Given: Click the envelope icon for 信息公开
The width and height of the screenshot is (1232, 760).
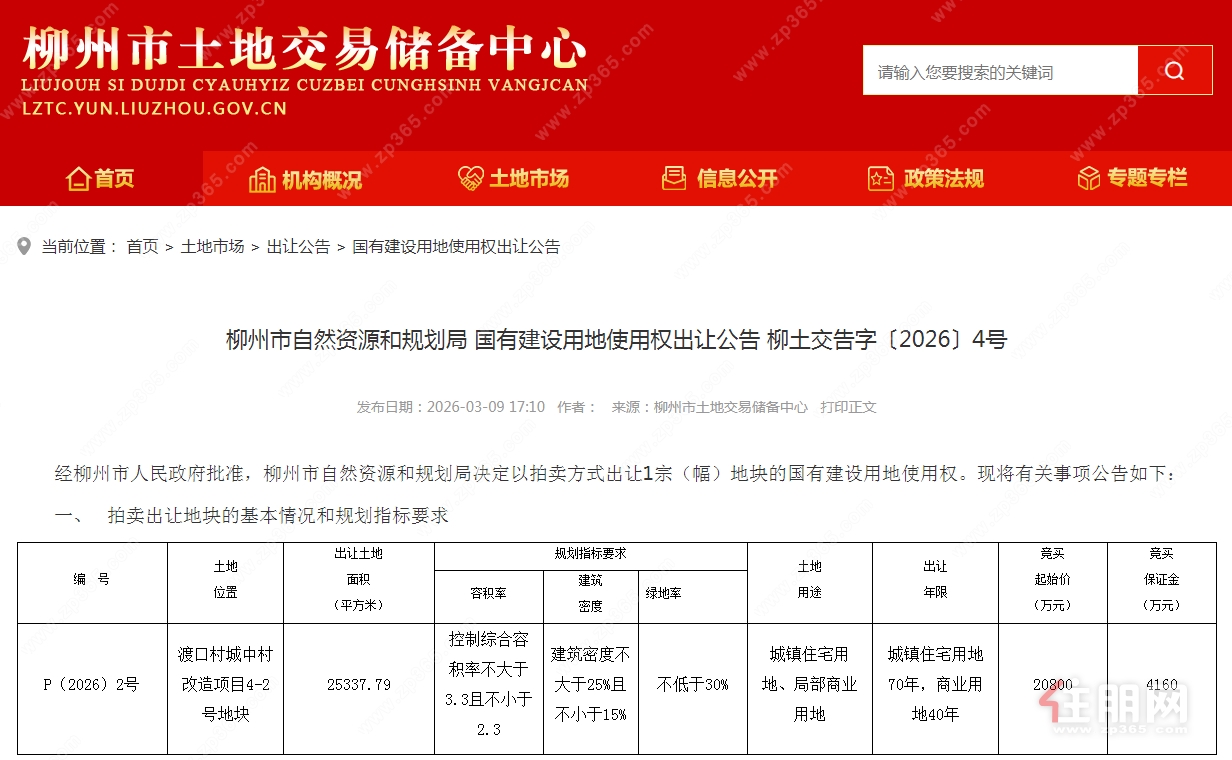Looking at the screenshot, I should pos(672,178).
